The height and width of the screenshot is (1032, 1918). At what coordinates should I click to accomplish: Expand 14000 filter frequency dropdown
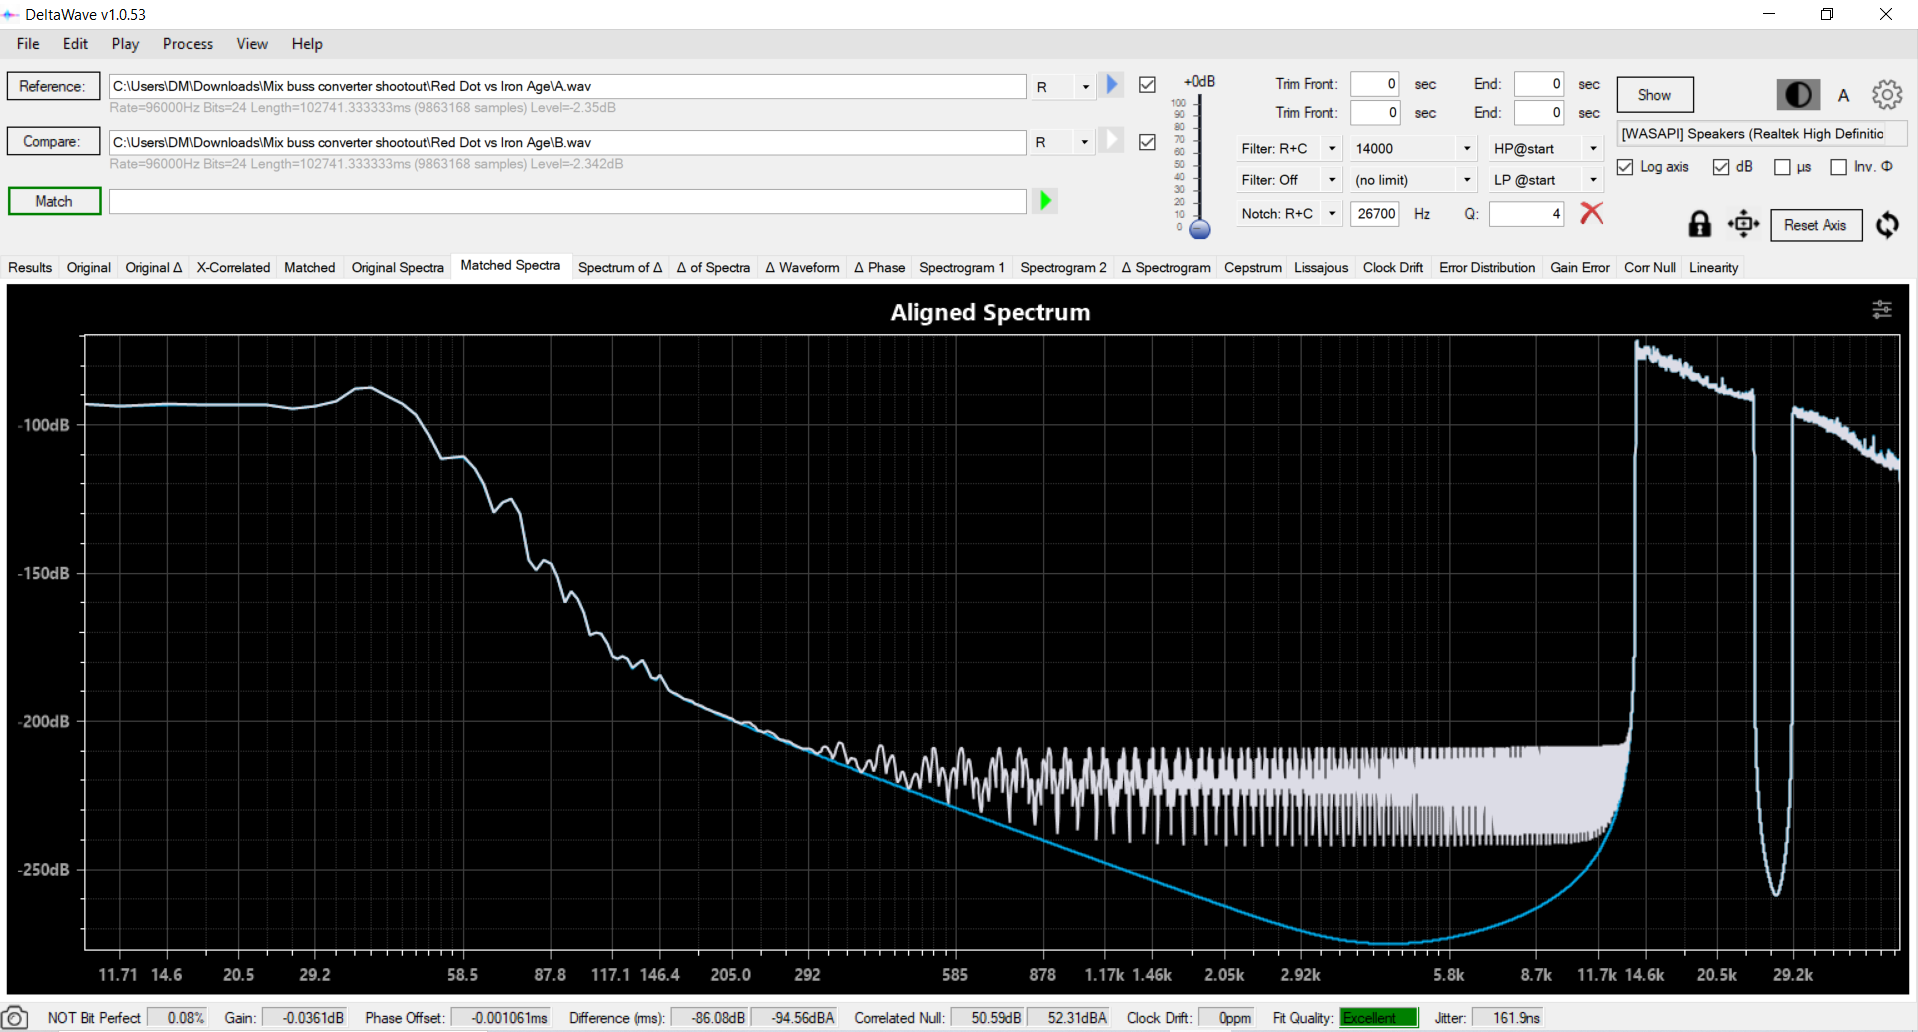pyautogui.click(x=1467, y=149)
